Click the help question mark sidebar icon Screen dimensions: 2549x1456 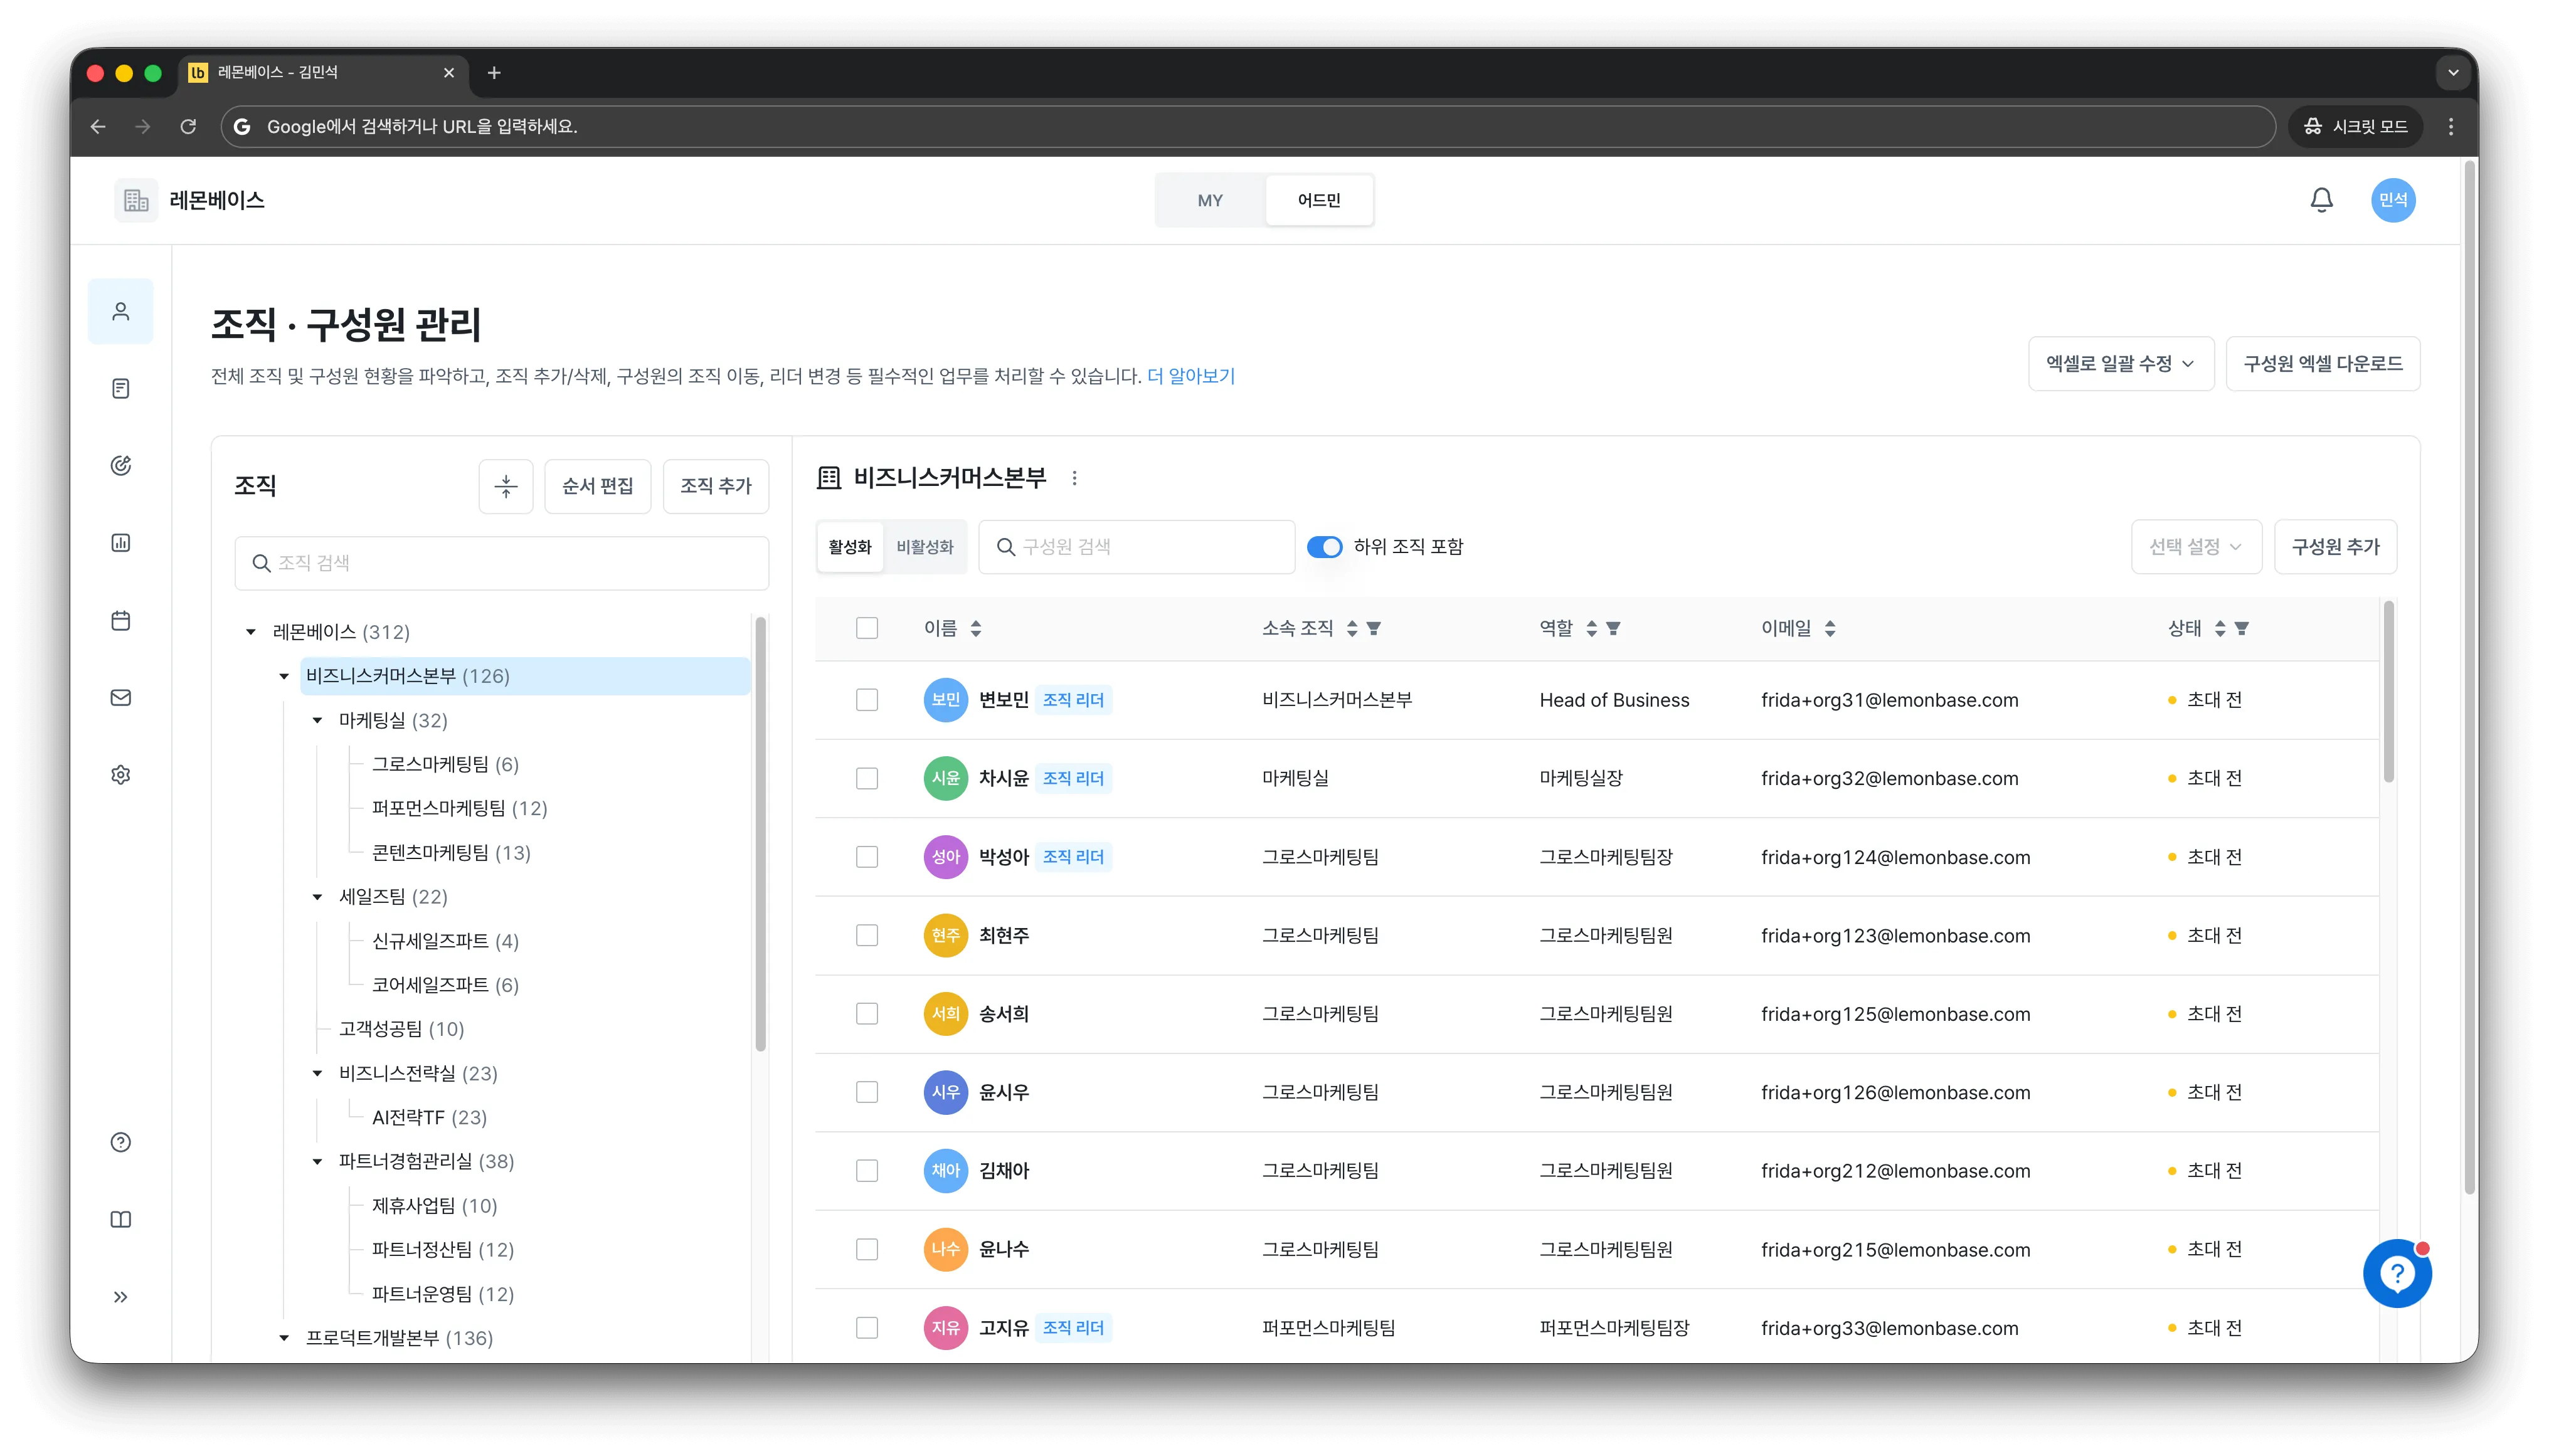(121, 1142)
